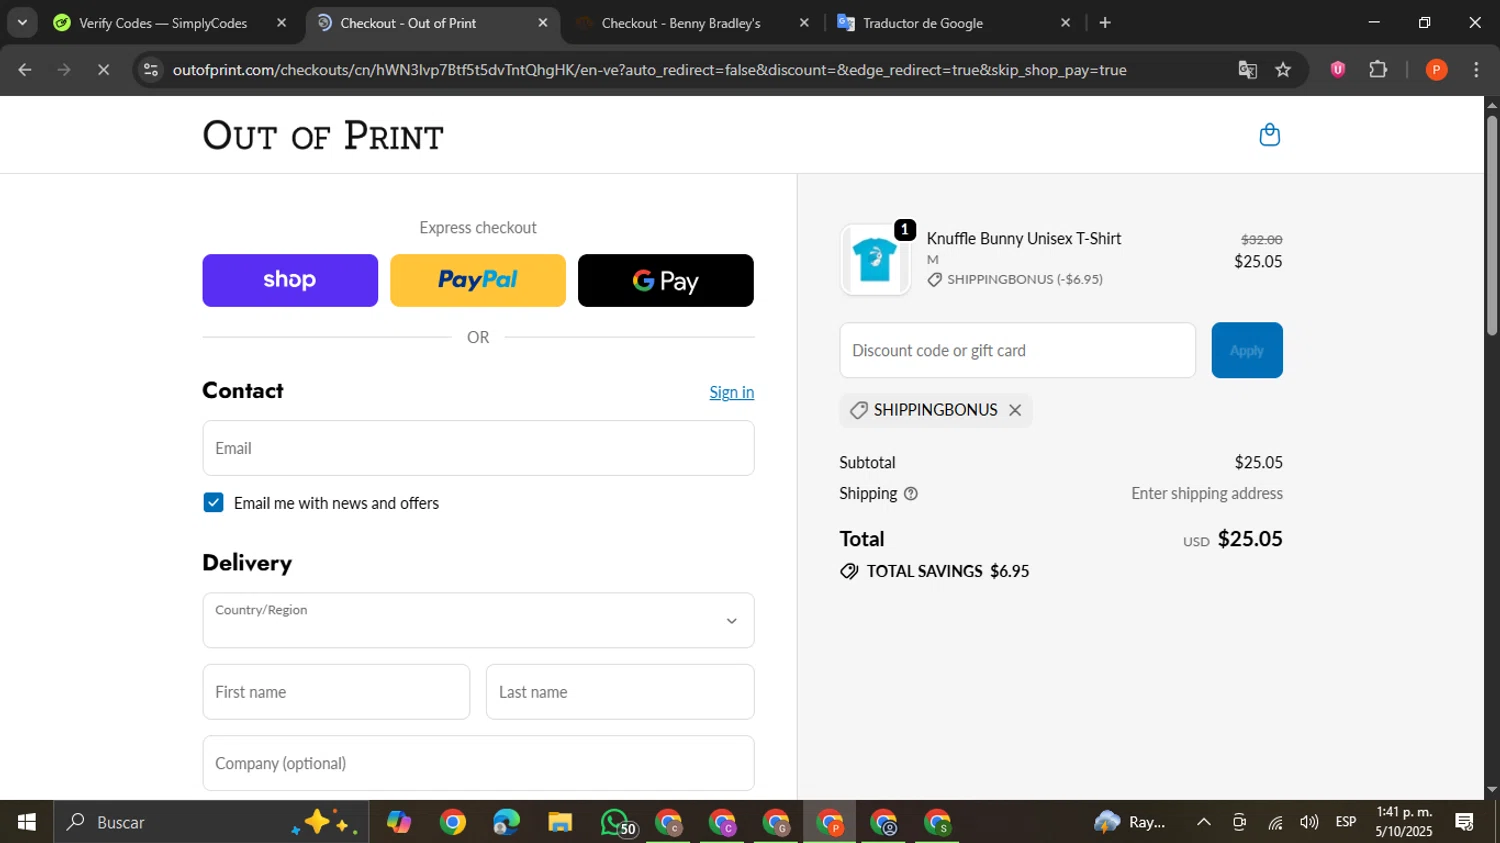The image size is (1500, 843).
Task: Open Chrome three-dot menu
Action: click(x=1476, y=70)
